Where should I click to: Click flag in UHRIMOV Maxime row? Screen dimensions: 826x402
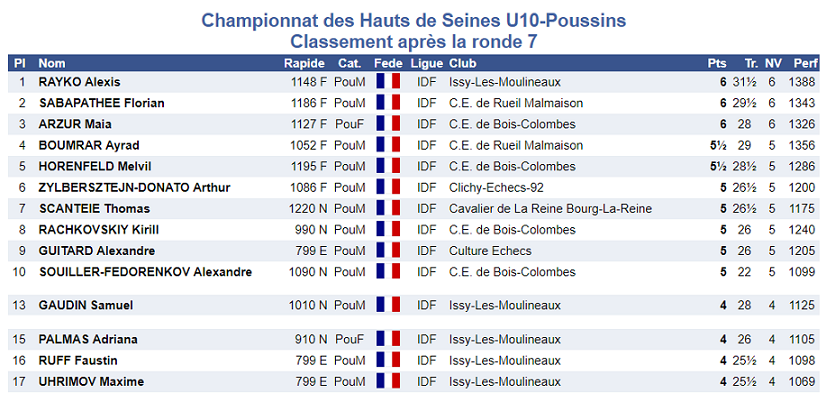point(388,381)
